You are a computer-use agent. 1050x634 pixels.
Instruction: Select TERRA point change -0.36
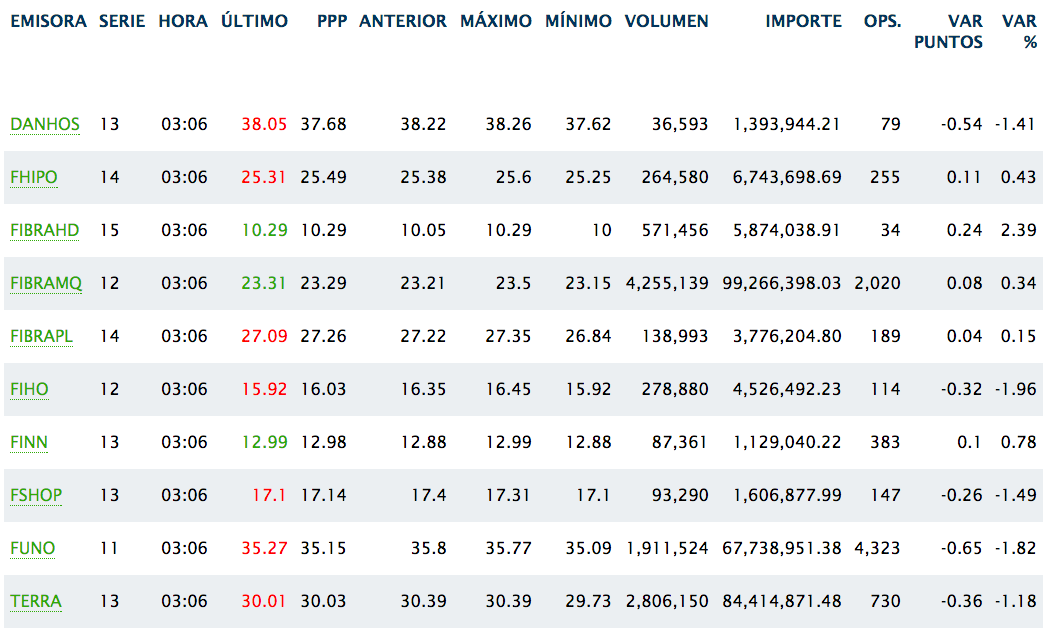962,601
